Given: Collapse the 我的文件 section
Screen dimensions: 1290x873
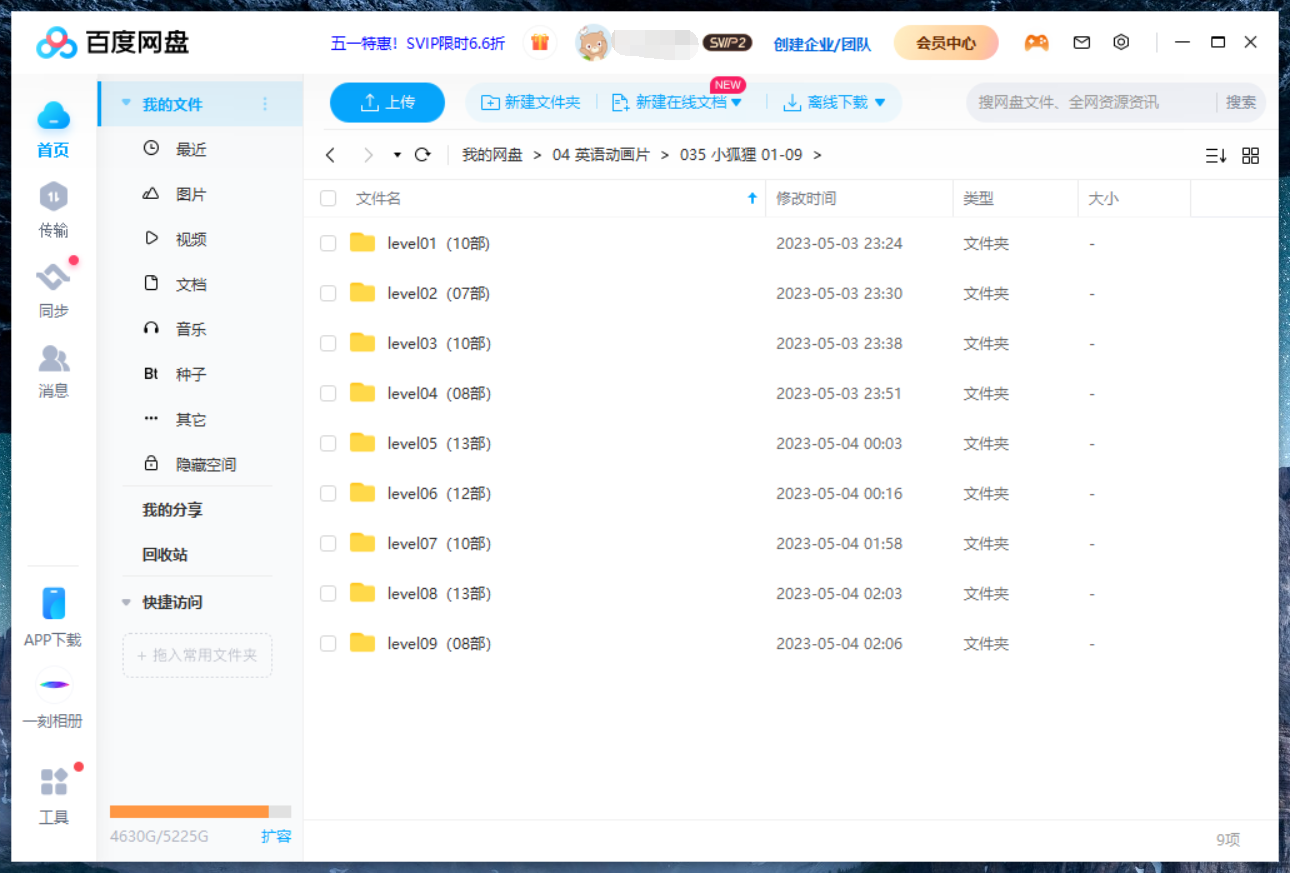Looking at the screenshot, I should [125, 102].
